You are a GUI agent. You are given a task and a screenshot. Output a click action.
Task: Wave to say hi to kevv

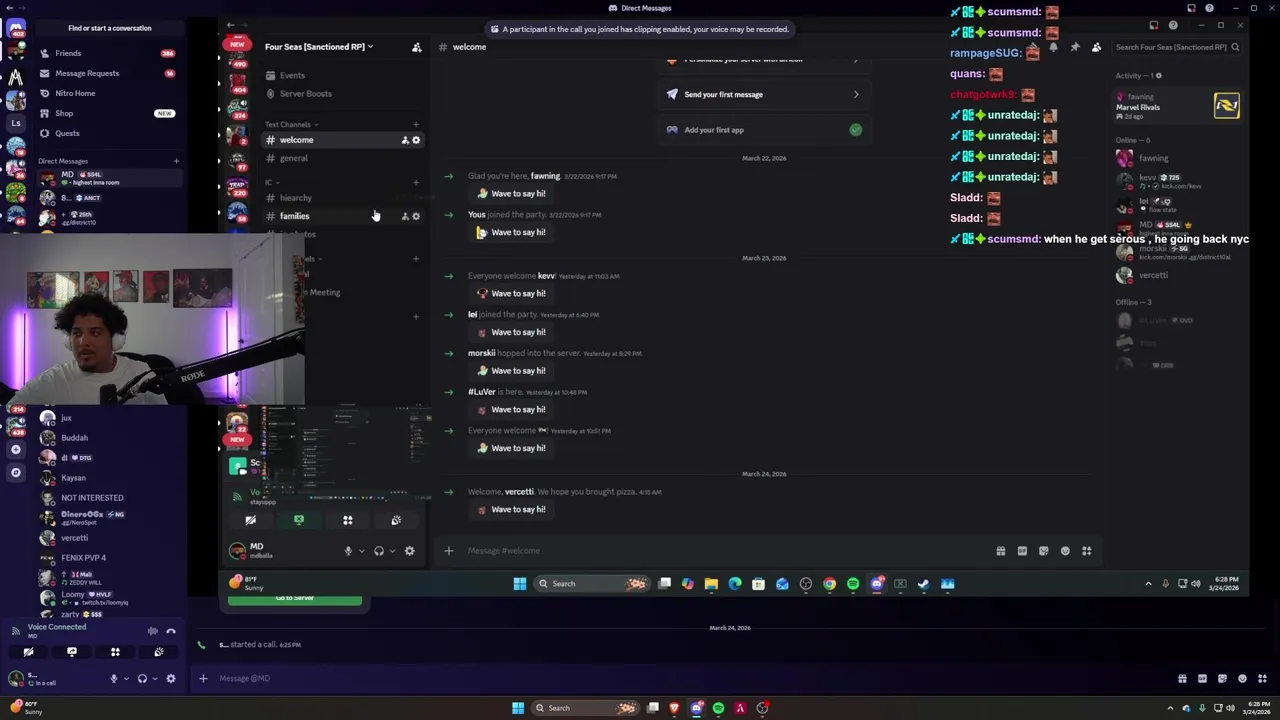coord(511,294)
